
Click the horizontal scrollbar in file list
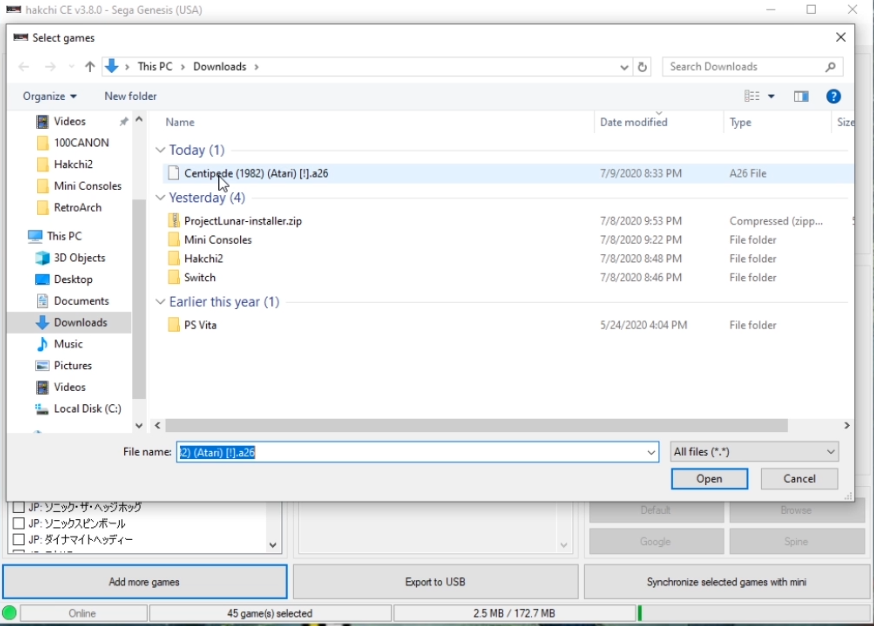coord(477,425)
